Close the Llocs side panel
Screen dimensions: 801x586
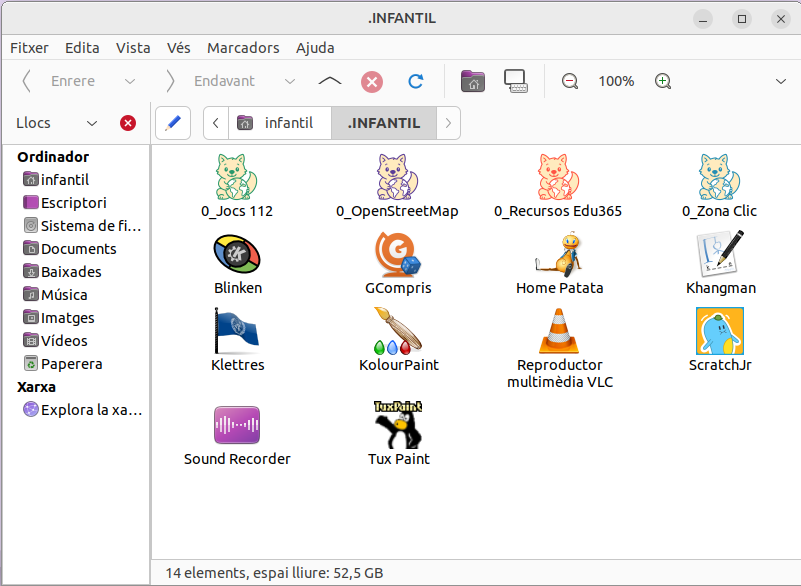[128, 123]
